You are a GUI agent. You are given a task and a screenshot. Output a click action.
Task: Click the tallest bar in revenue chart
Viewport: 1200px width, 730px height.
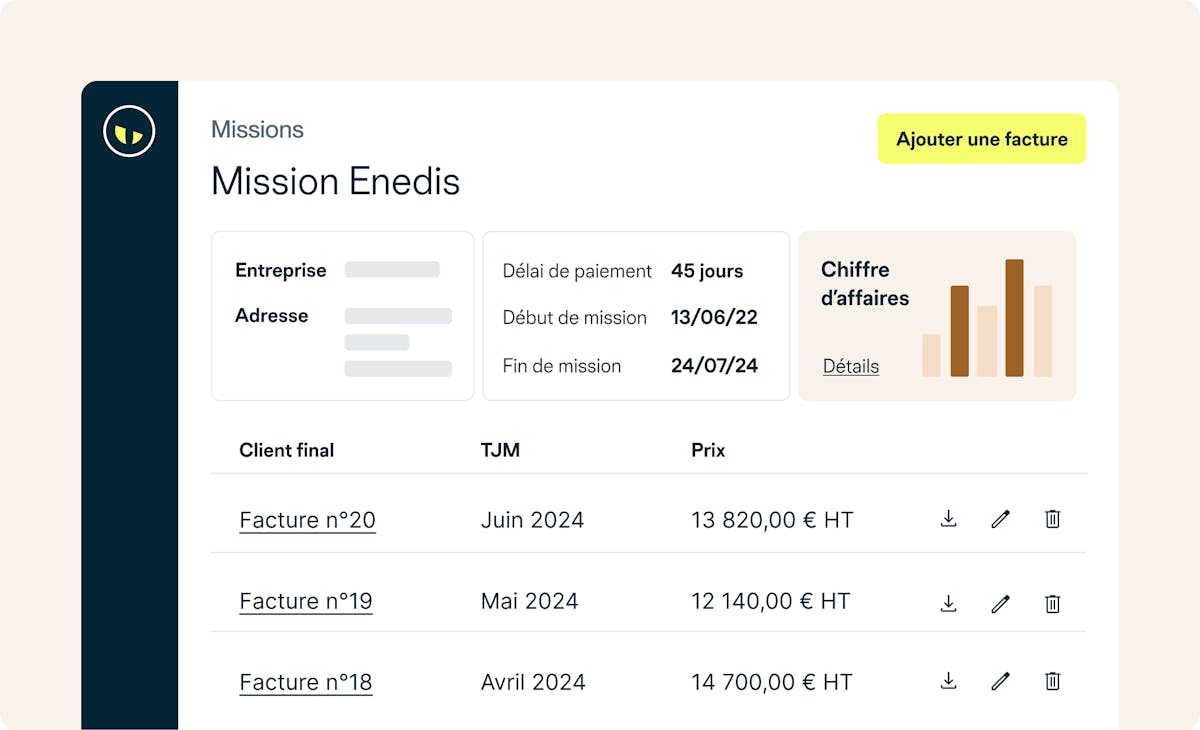1014,318
